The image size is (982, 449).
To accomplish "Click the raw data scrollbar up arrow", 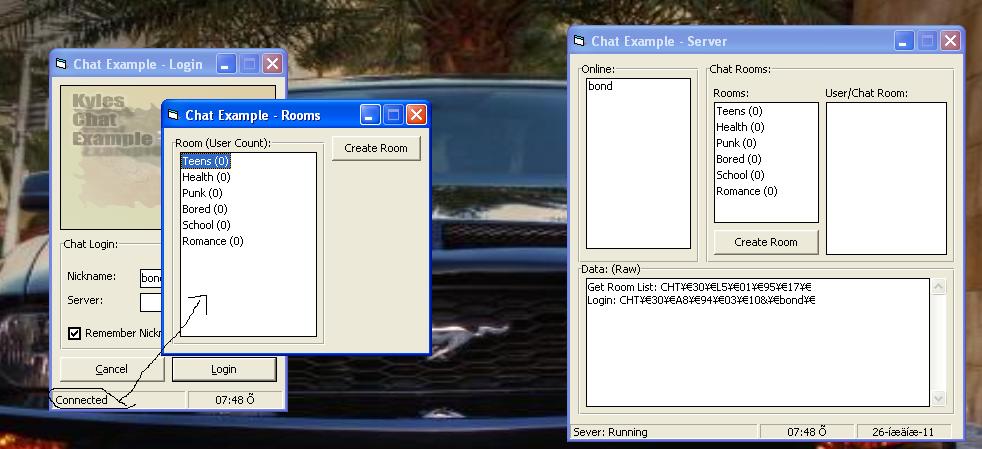I will click(938, 287).
